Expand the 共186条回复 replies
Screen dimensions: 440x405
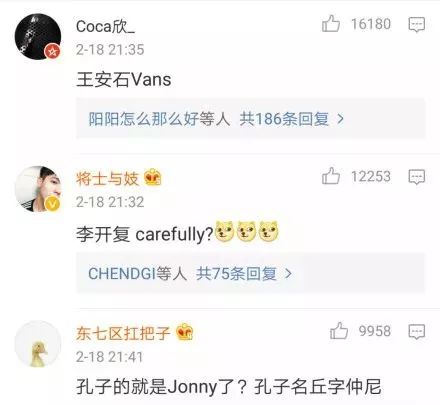[x=284, y=119]
